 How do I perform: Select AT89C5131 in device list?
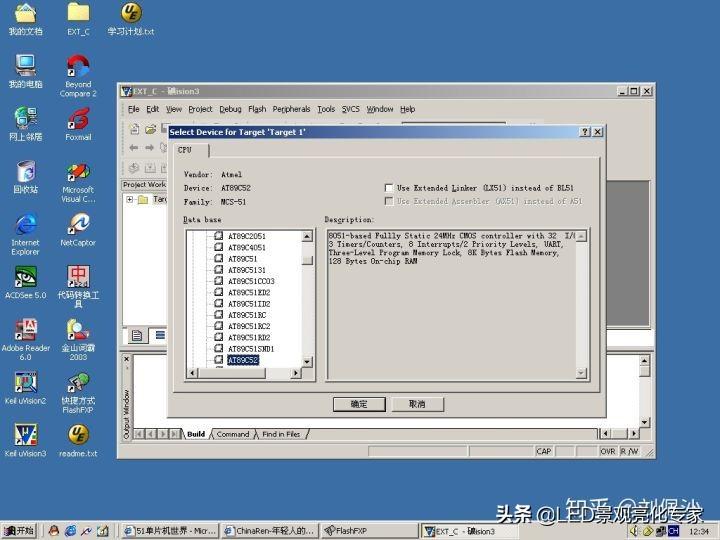(x=247, y=270)
